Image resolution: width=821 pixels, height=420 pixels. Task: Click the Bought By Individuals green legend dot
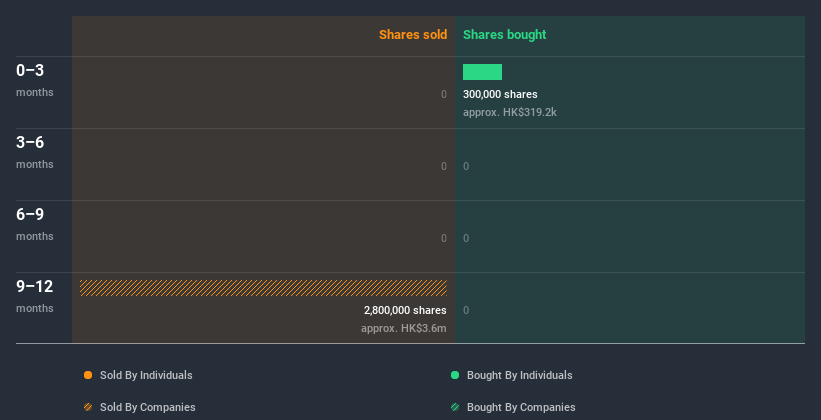tap(455, 375)
